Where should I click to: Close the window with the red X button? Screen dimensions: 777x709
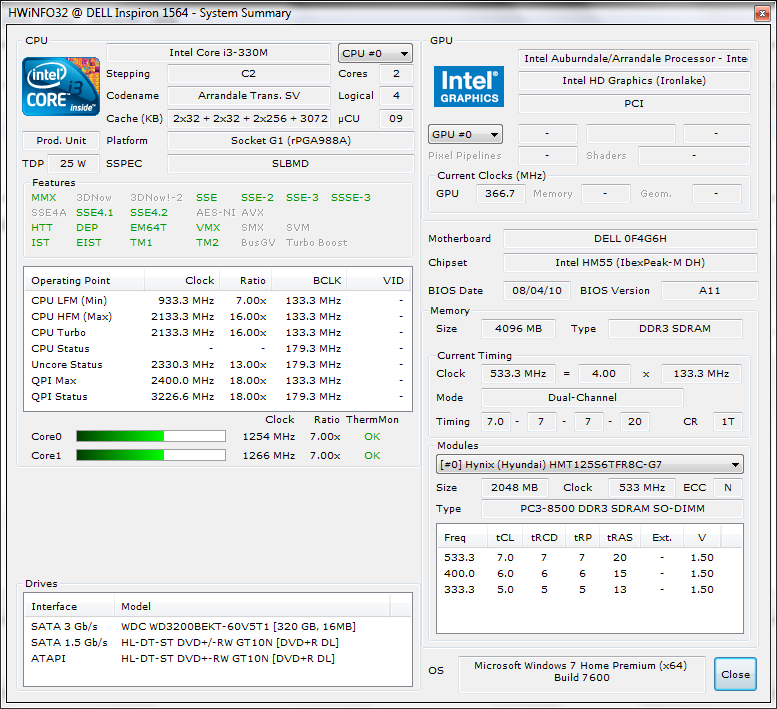coord(762,13)
